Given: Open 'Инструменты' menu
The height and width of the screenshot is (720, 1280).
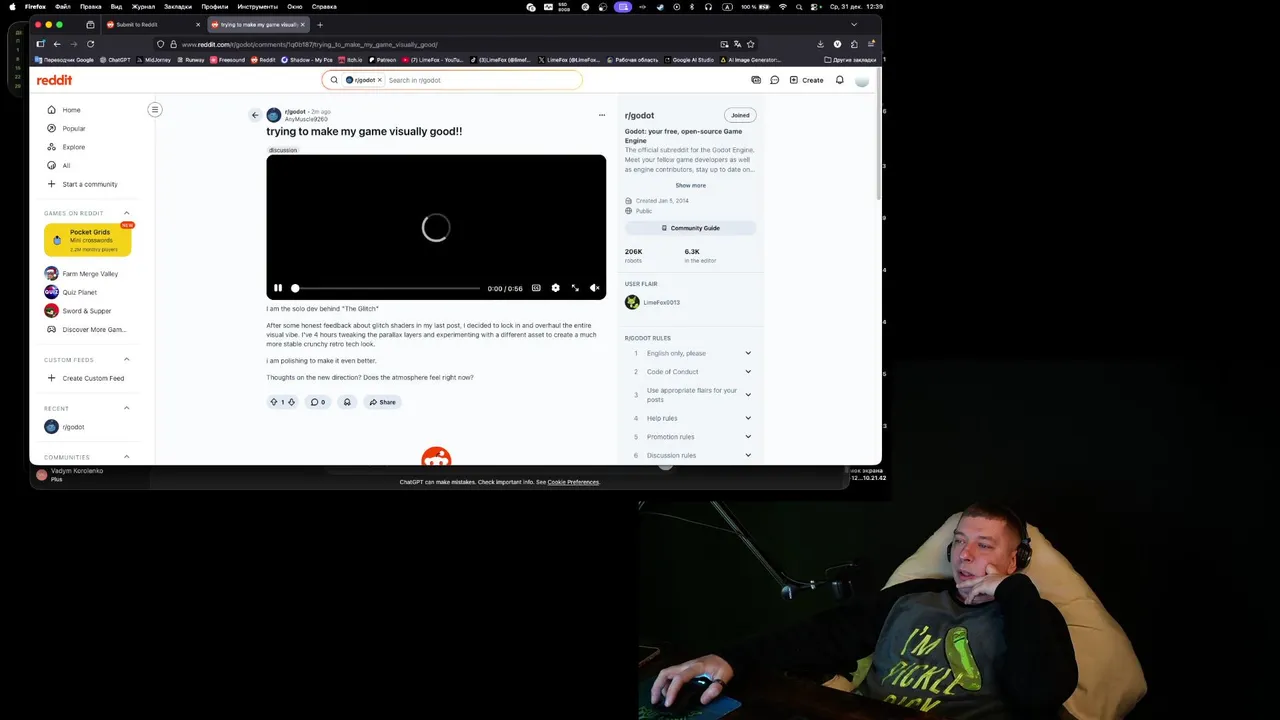Looking at the screenshot, I should coord(257,6).
